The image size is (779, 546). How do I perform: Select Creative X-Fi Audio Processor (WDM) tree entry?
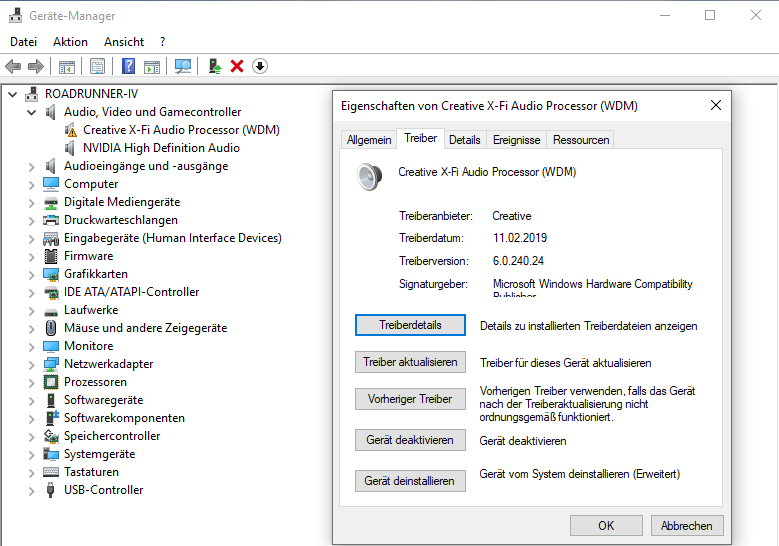click(x=181, y=130)
